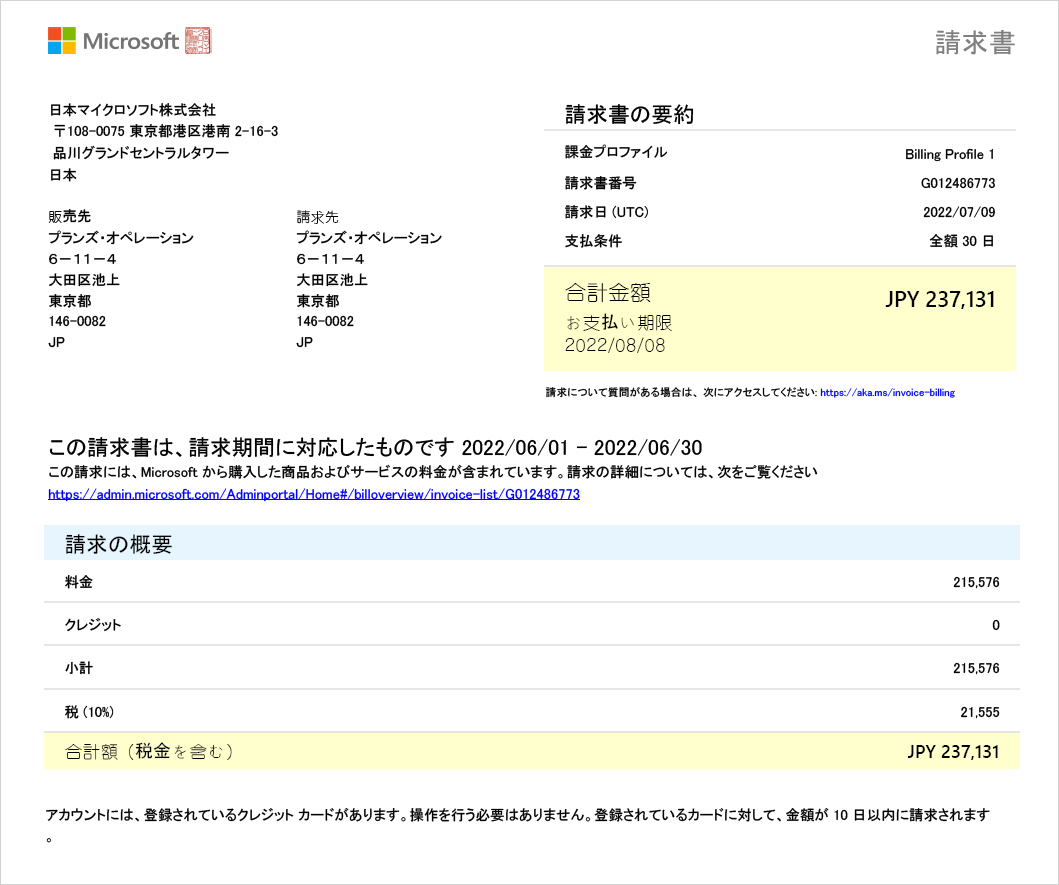This screenshot has width=1059, height=885.
Task: Click the Microsoft wordmark text
Action: tap(130, 41)
